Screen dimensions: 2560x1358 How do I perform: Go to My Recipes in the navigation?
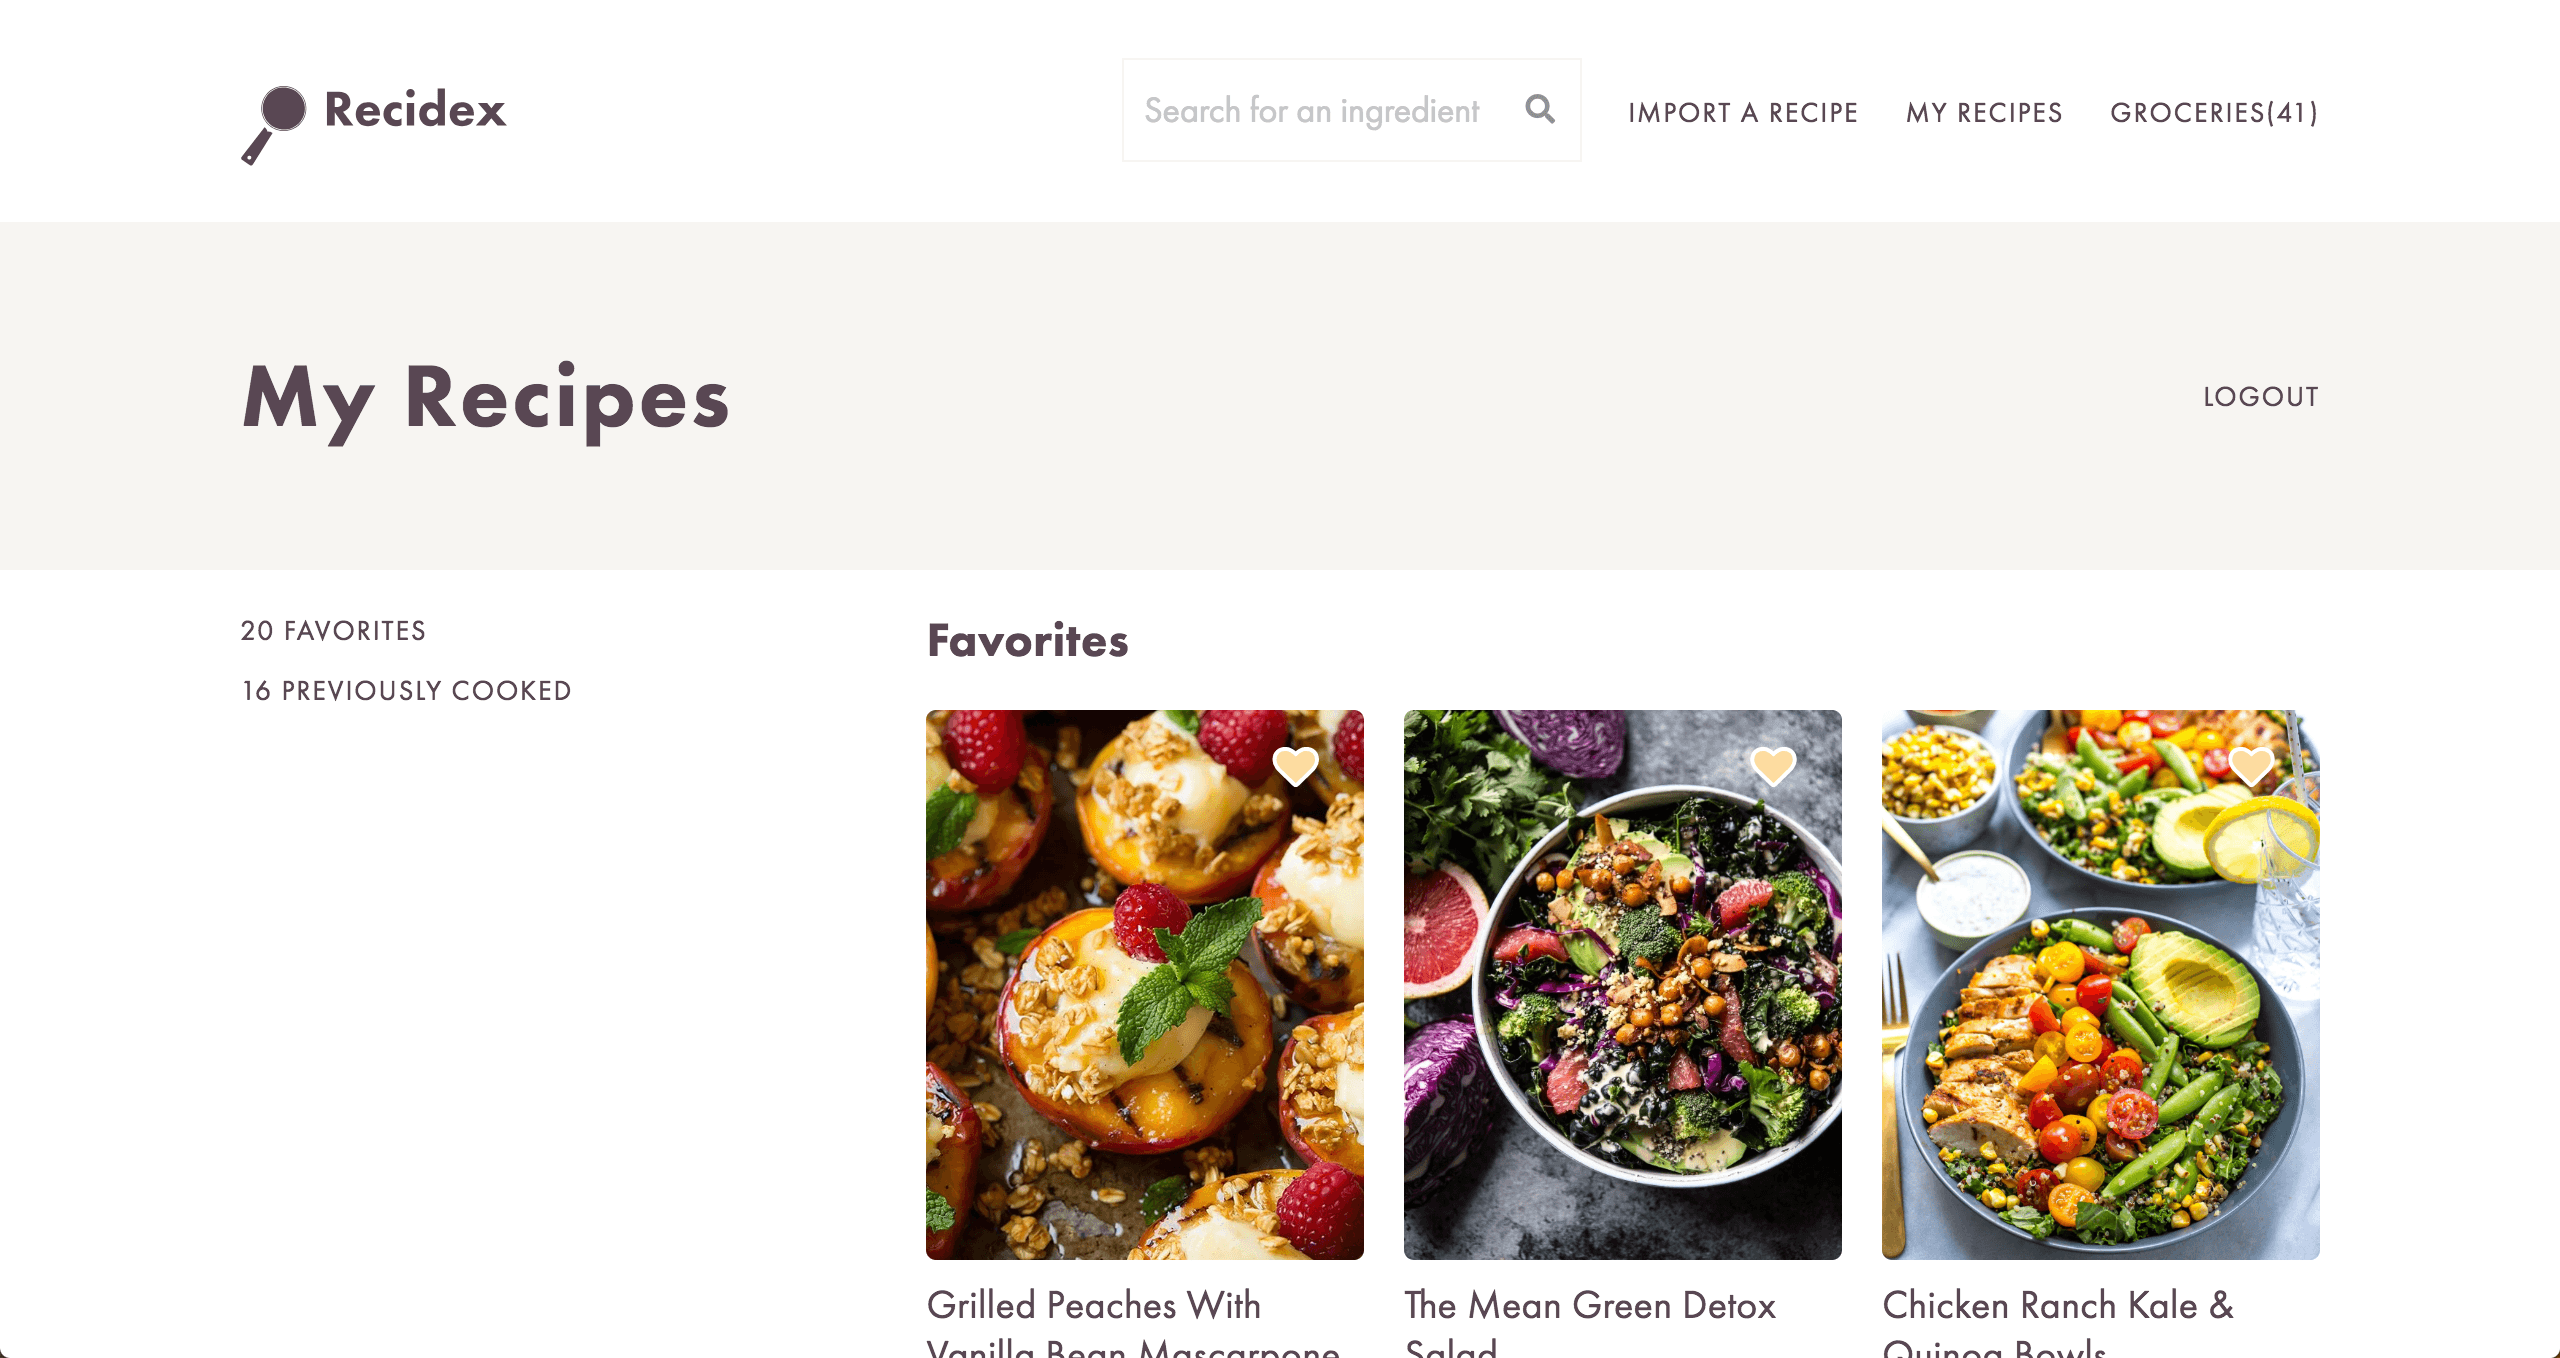pos(1984,113)
